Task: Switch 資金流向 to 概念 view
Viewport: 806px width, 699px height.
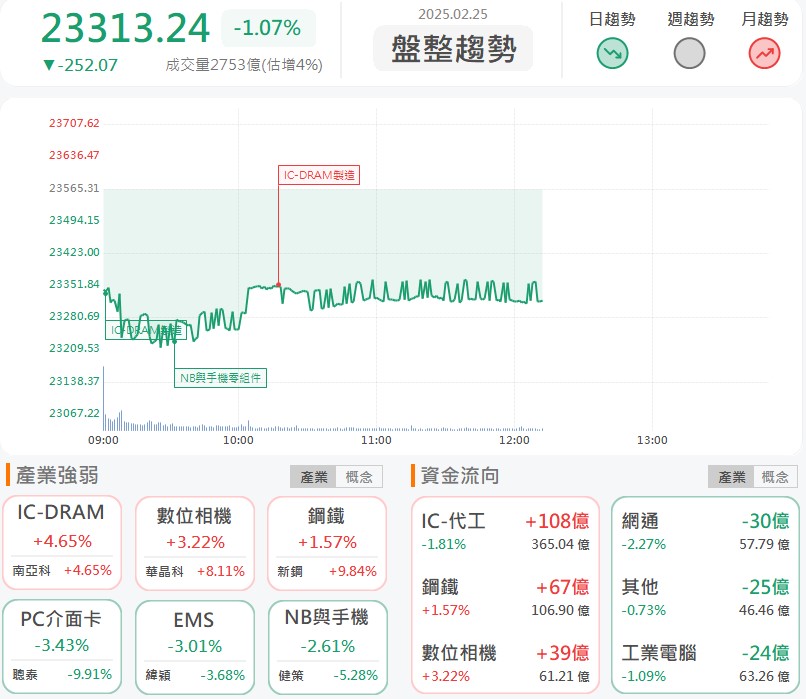Action: [x=775, y=477]
